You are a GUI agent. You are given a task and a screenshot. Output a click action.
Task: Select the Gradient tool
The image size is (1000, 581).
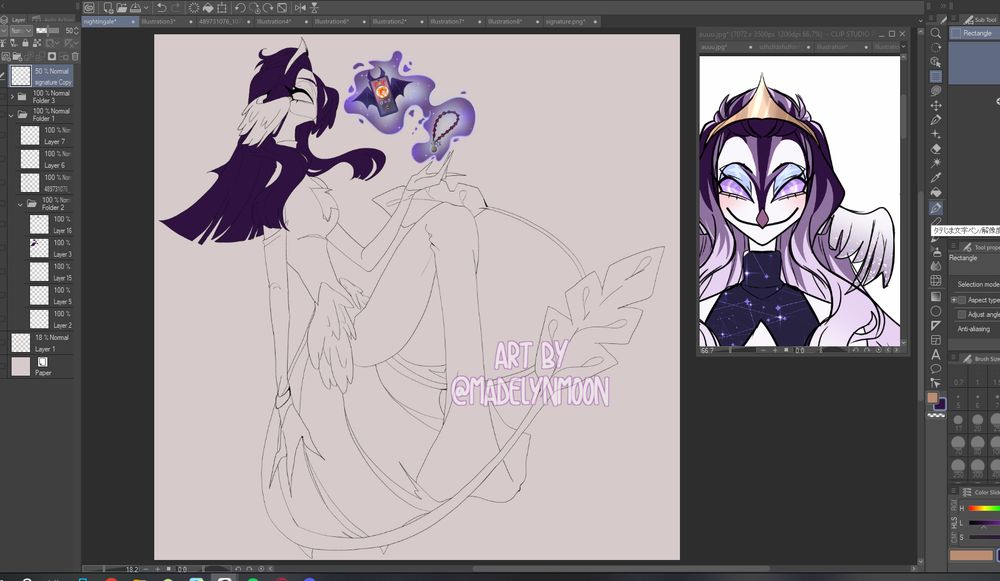936,297
